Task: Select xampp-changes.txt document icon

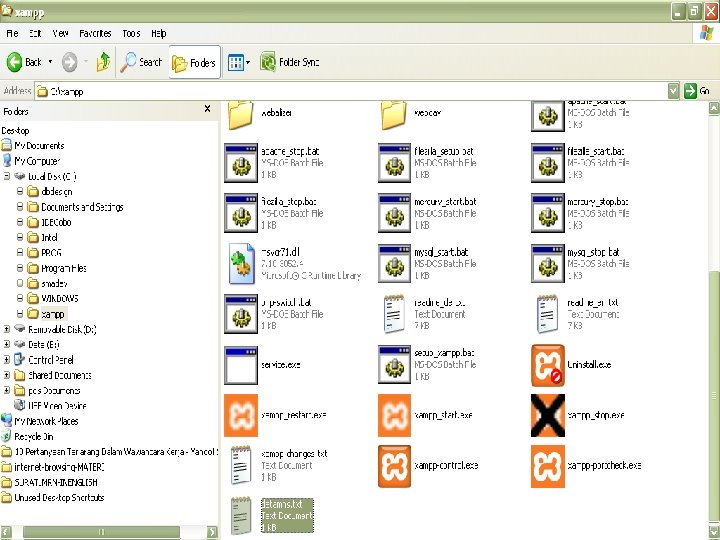Action: tap(241, 465)
